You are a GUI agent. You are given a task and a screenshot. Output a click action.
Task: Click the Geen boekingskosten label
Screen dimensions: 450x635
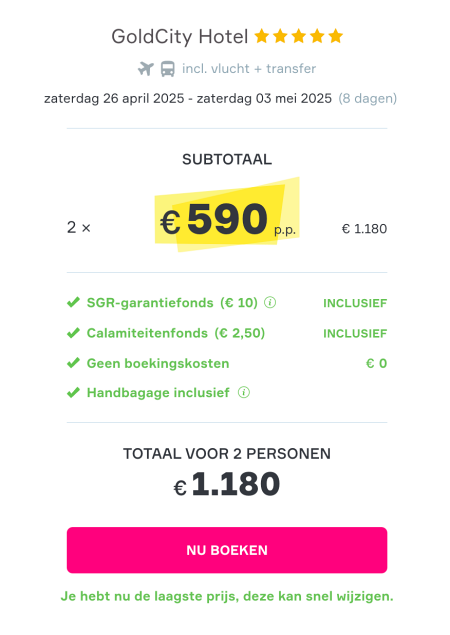[158, 363]
